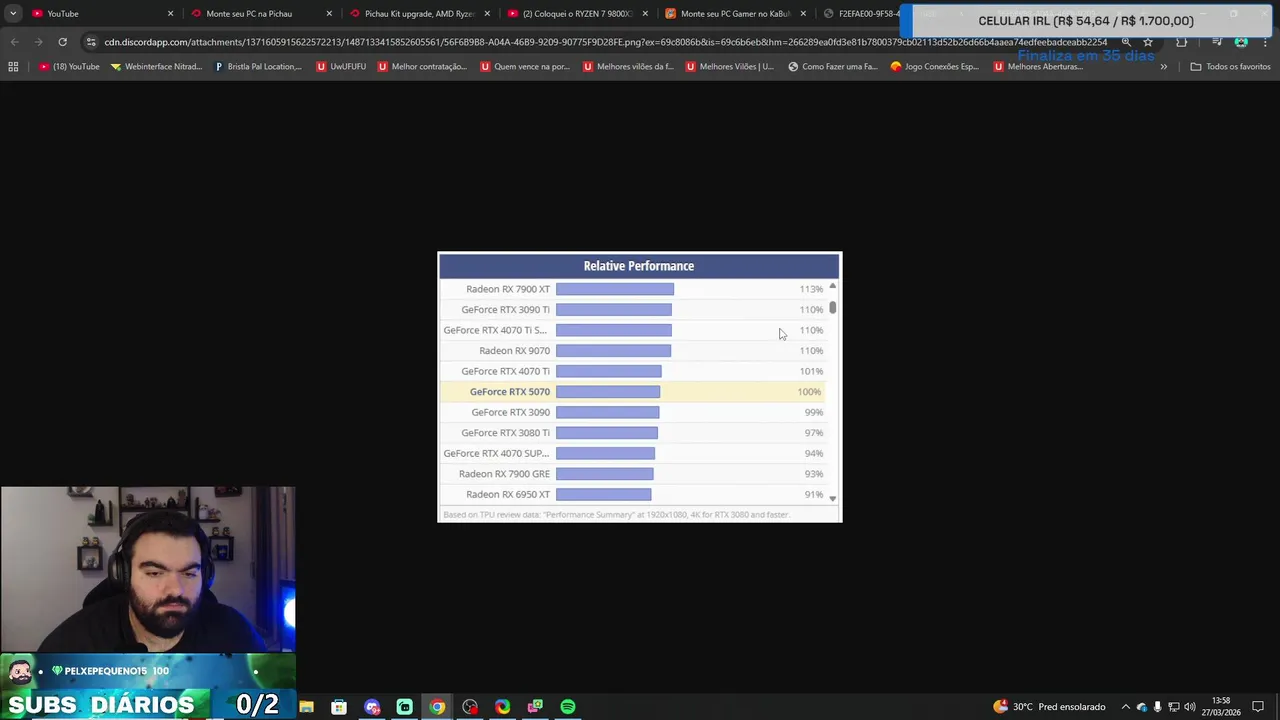The width and height of the screenshot is (1280, 720).
Task: Click the chart scrollbar down arrow
Action: [832, 498]
